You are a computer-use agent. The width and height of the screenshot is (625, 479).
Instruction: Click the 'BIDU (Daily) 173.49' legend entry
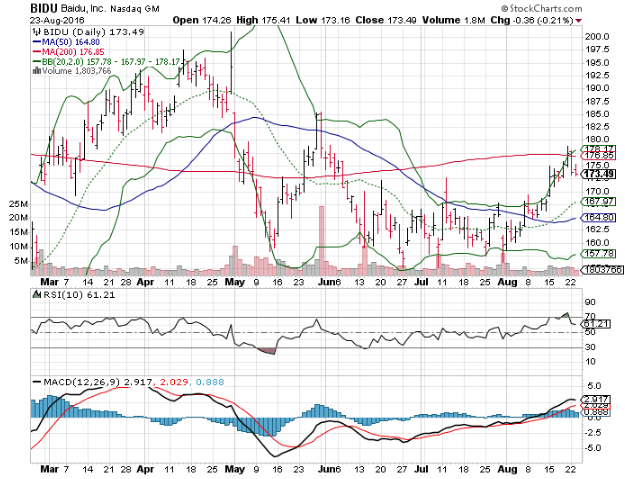point(93,32)
